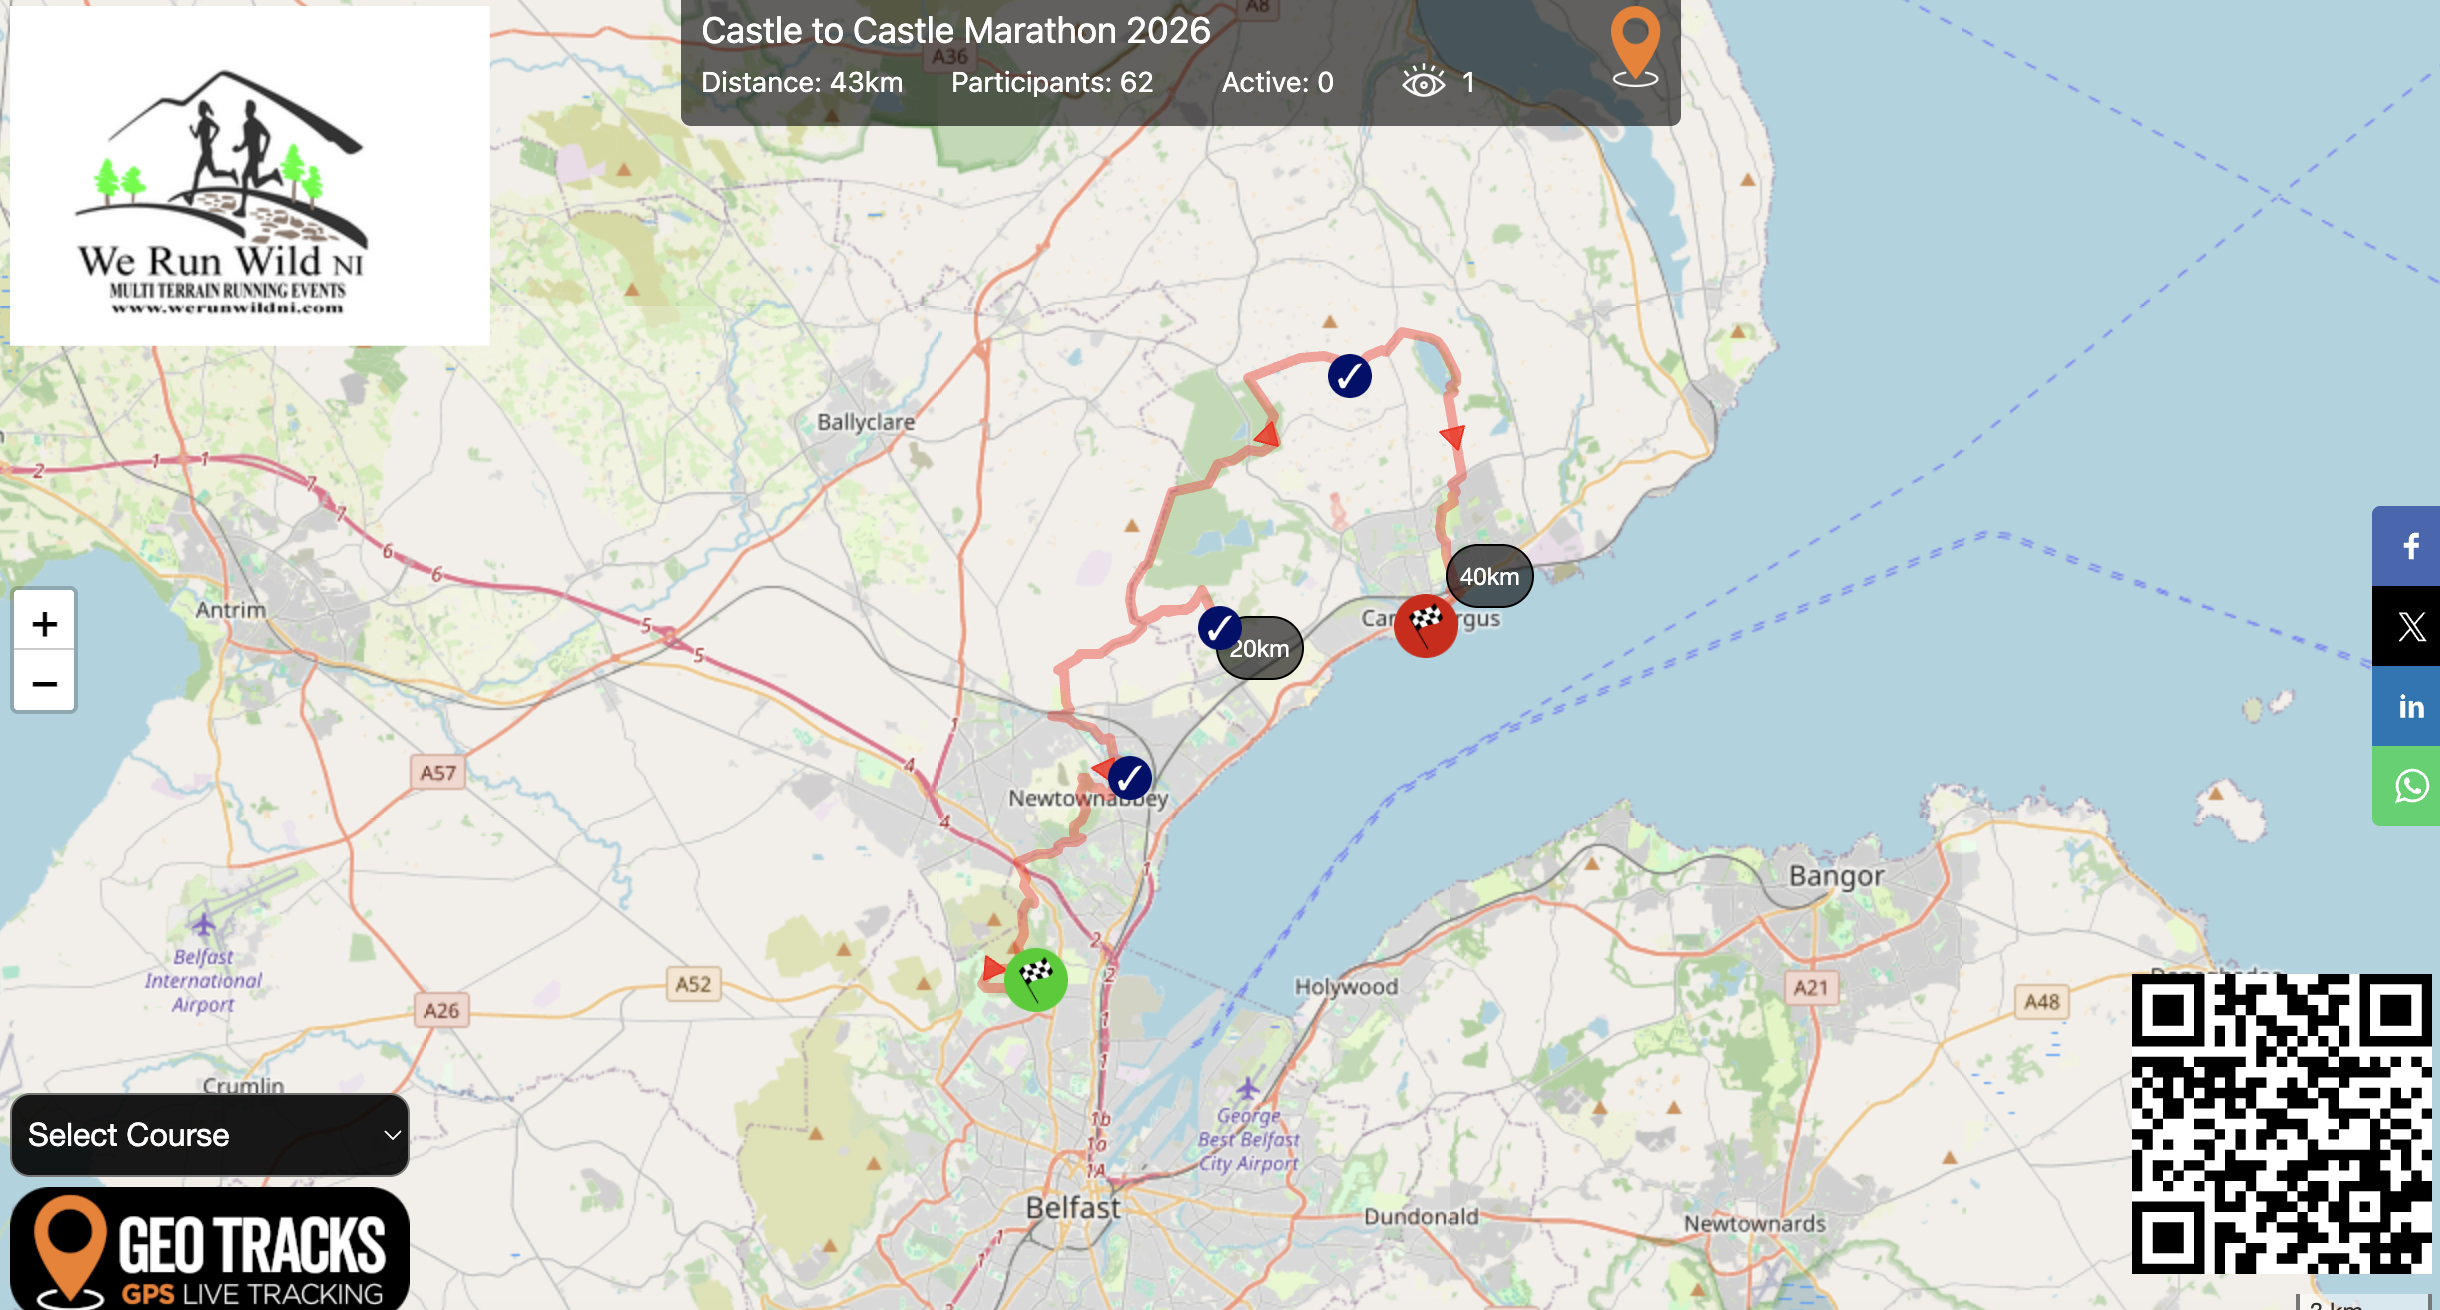
Task: Zoom out of the map
Action: [44, 684]
